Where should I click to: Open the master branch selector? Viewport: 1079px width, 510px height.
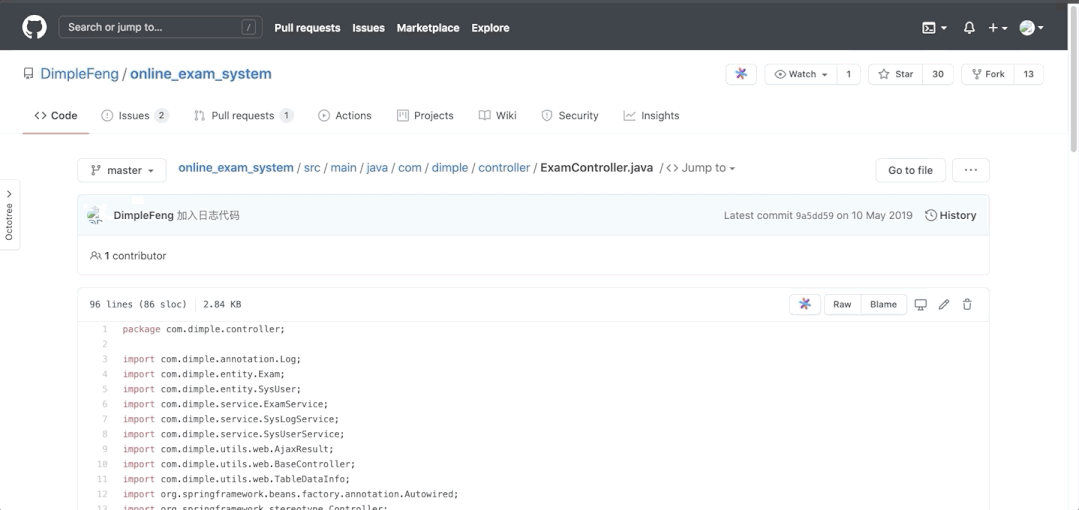(x=122, y=170)
